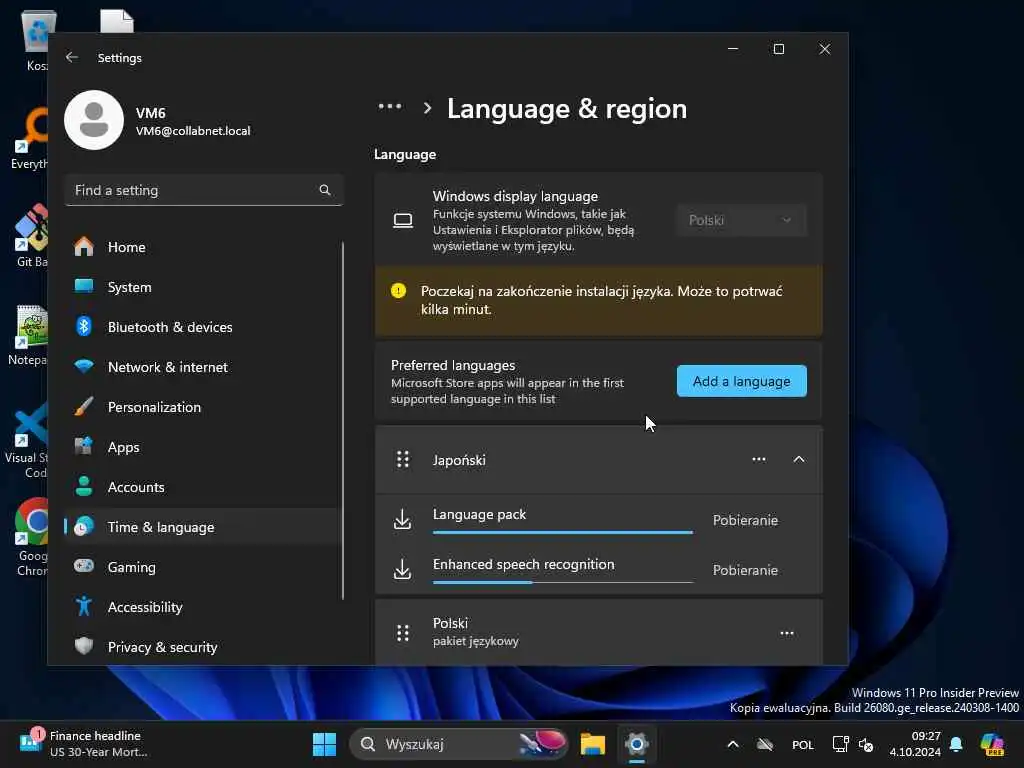Click the cloud sync tray icon
The image size is (1024, 768).
click(765, 744)
